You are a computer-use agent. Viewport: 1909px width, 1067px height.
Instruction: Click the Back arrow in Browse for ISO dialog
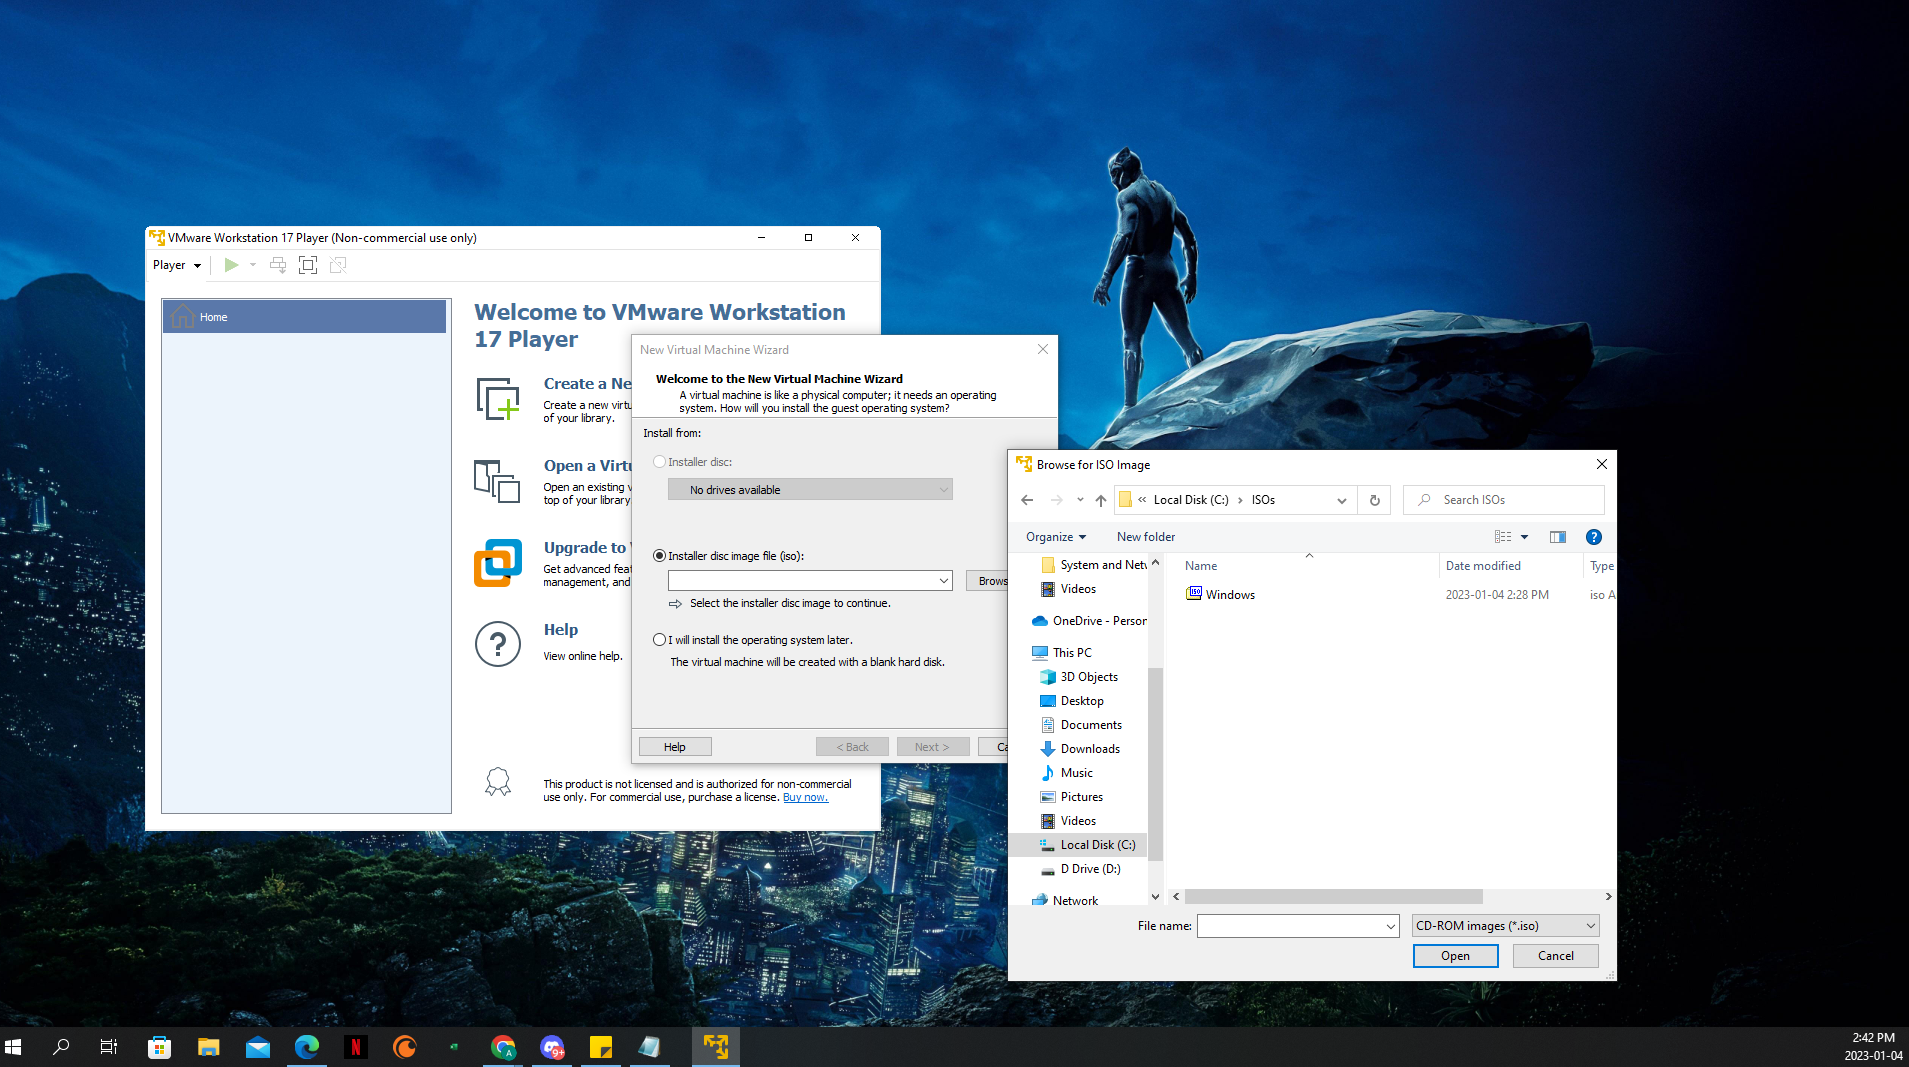(x=1027, y=500)
